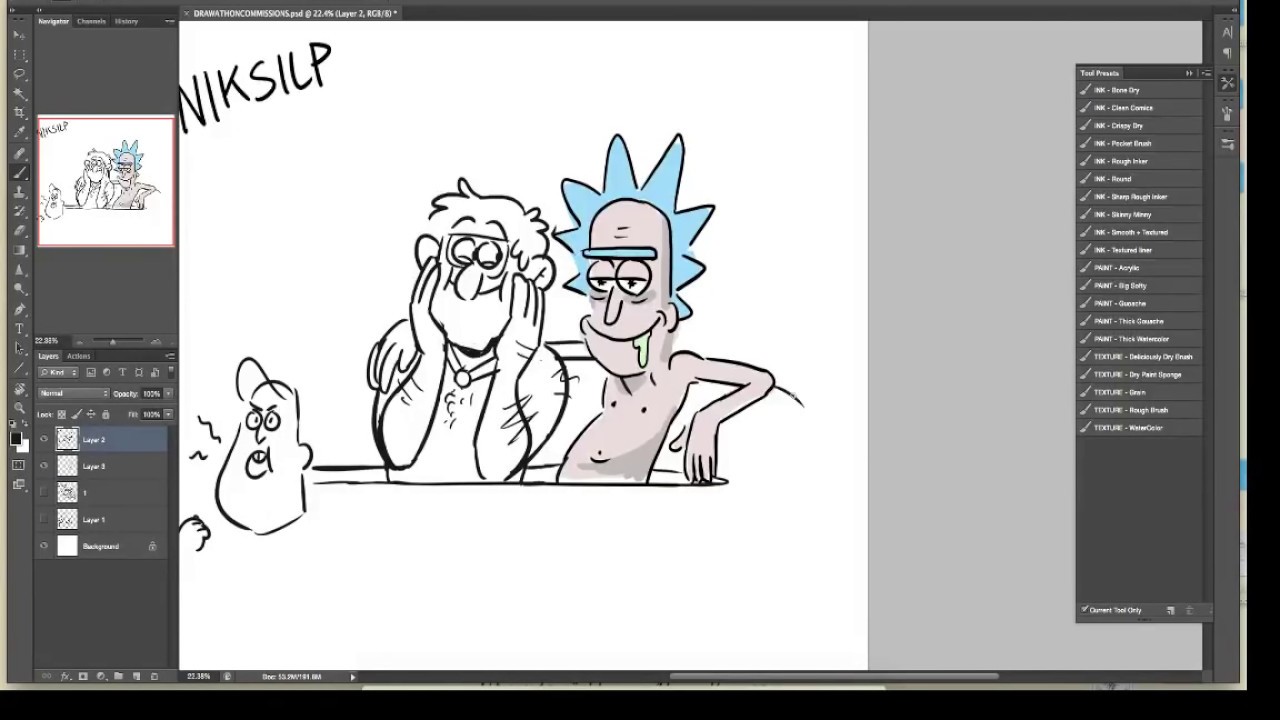Choose the INK - Bone Dry preset
Viewport: 1280px width, 720px height.
(x=1139, y=90)
